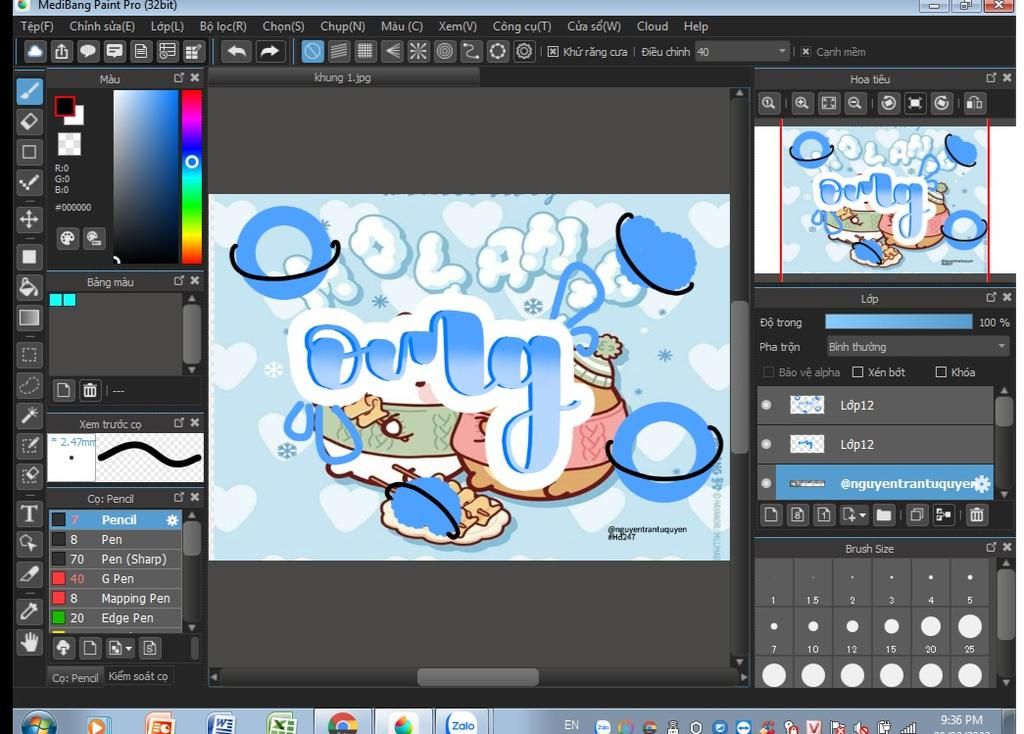Select the Mapping Pen brush

coord(116,599)
